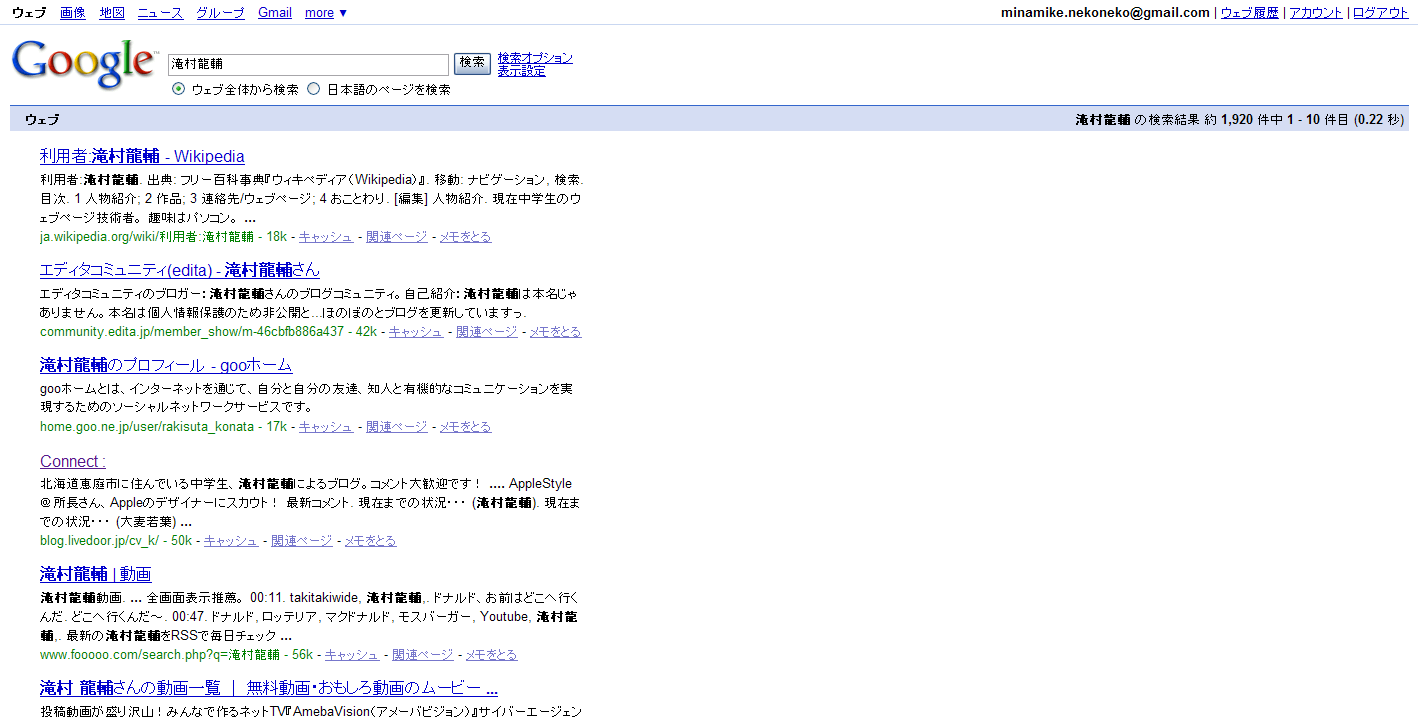Click the ログアウト link
Screen dimensions: 1418x722
1381,13
